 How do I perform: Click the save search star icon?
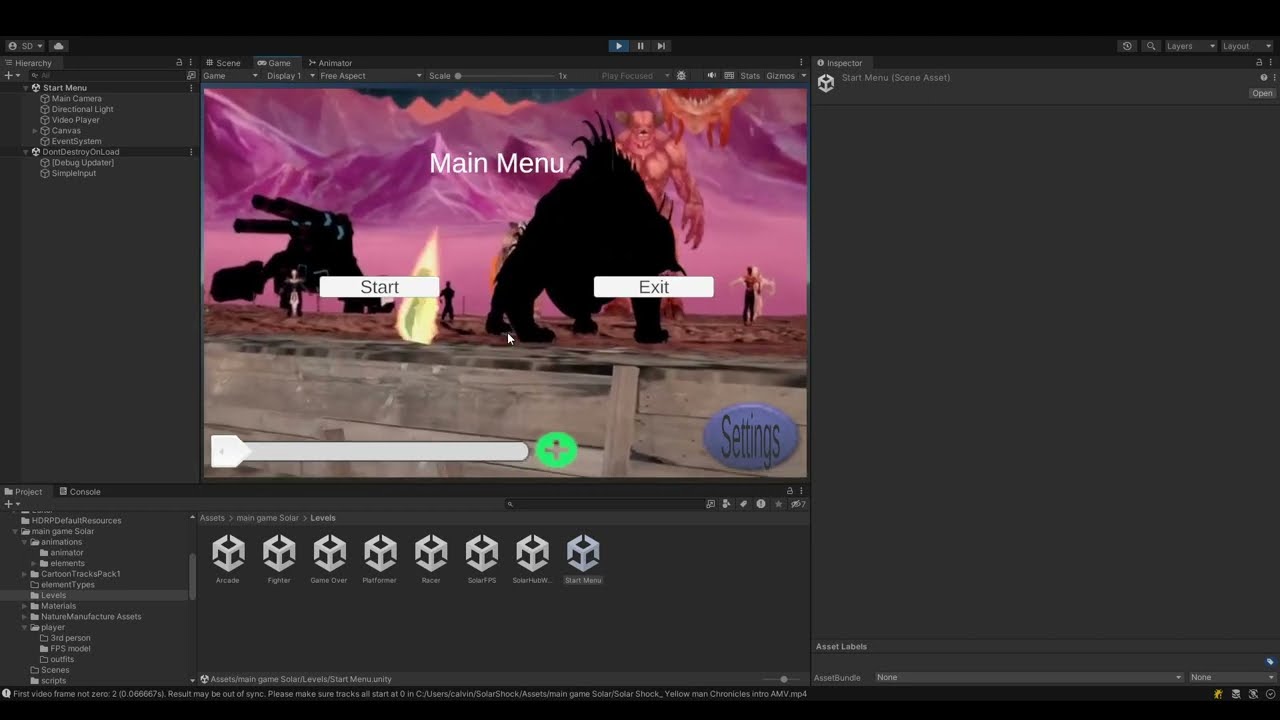point(779,504)
